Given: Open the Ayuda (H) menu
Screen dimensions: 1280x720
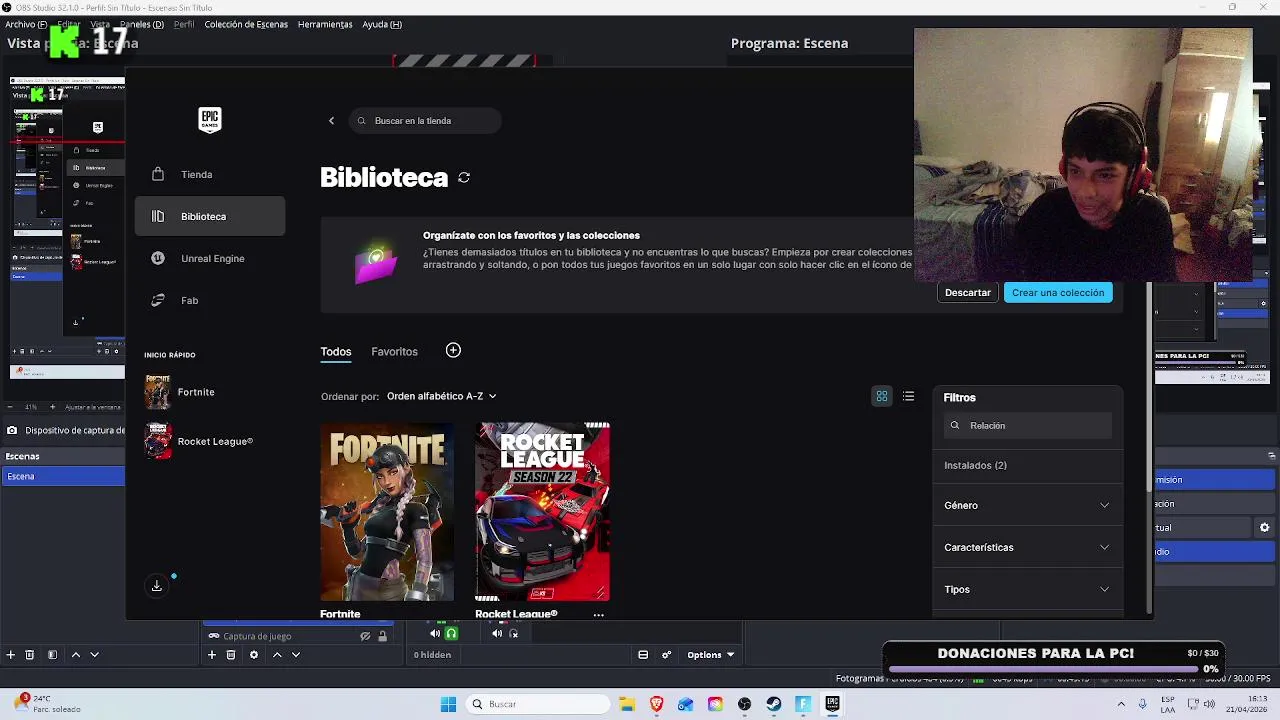Looking at the screenshot, I should [382, 24].
